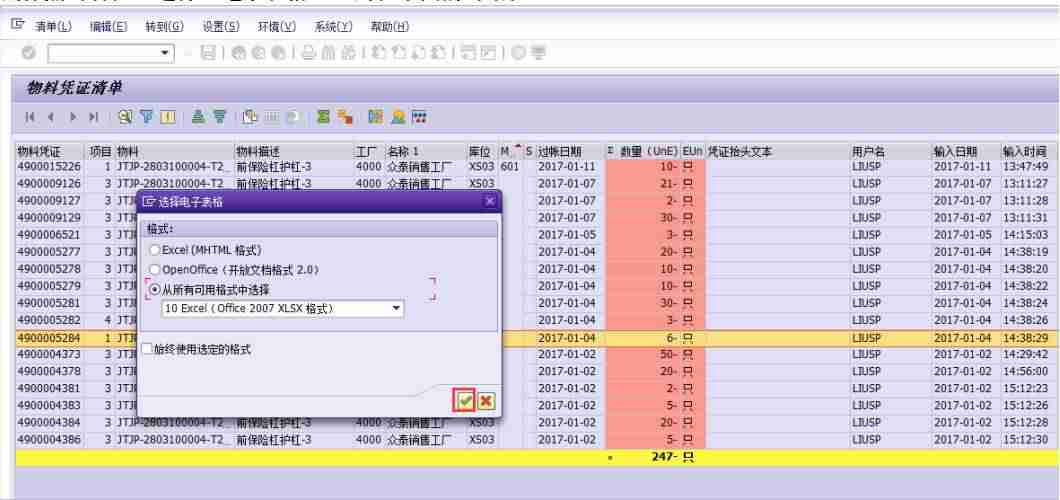
Task: Confirm the spreadsheet format with green checkmark
Action: coord(464,401)
